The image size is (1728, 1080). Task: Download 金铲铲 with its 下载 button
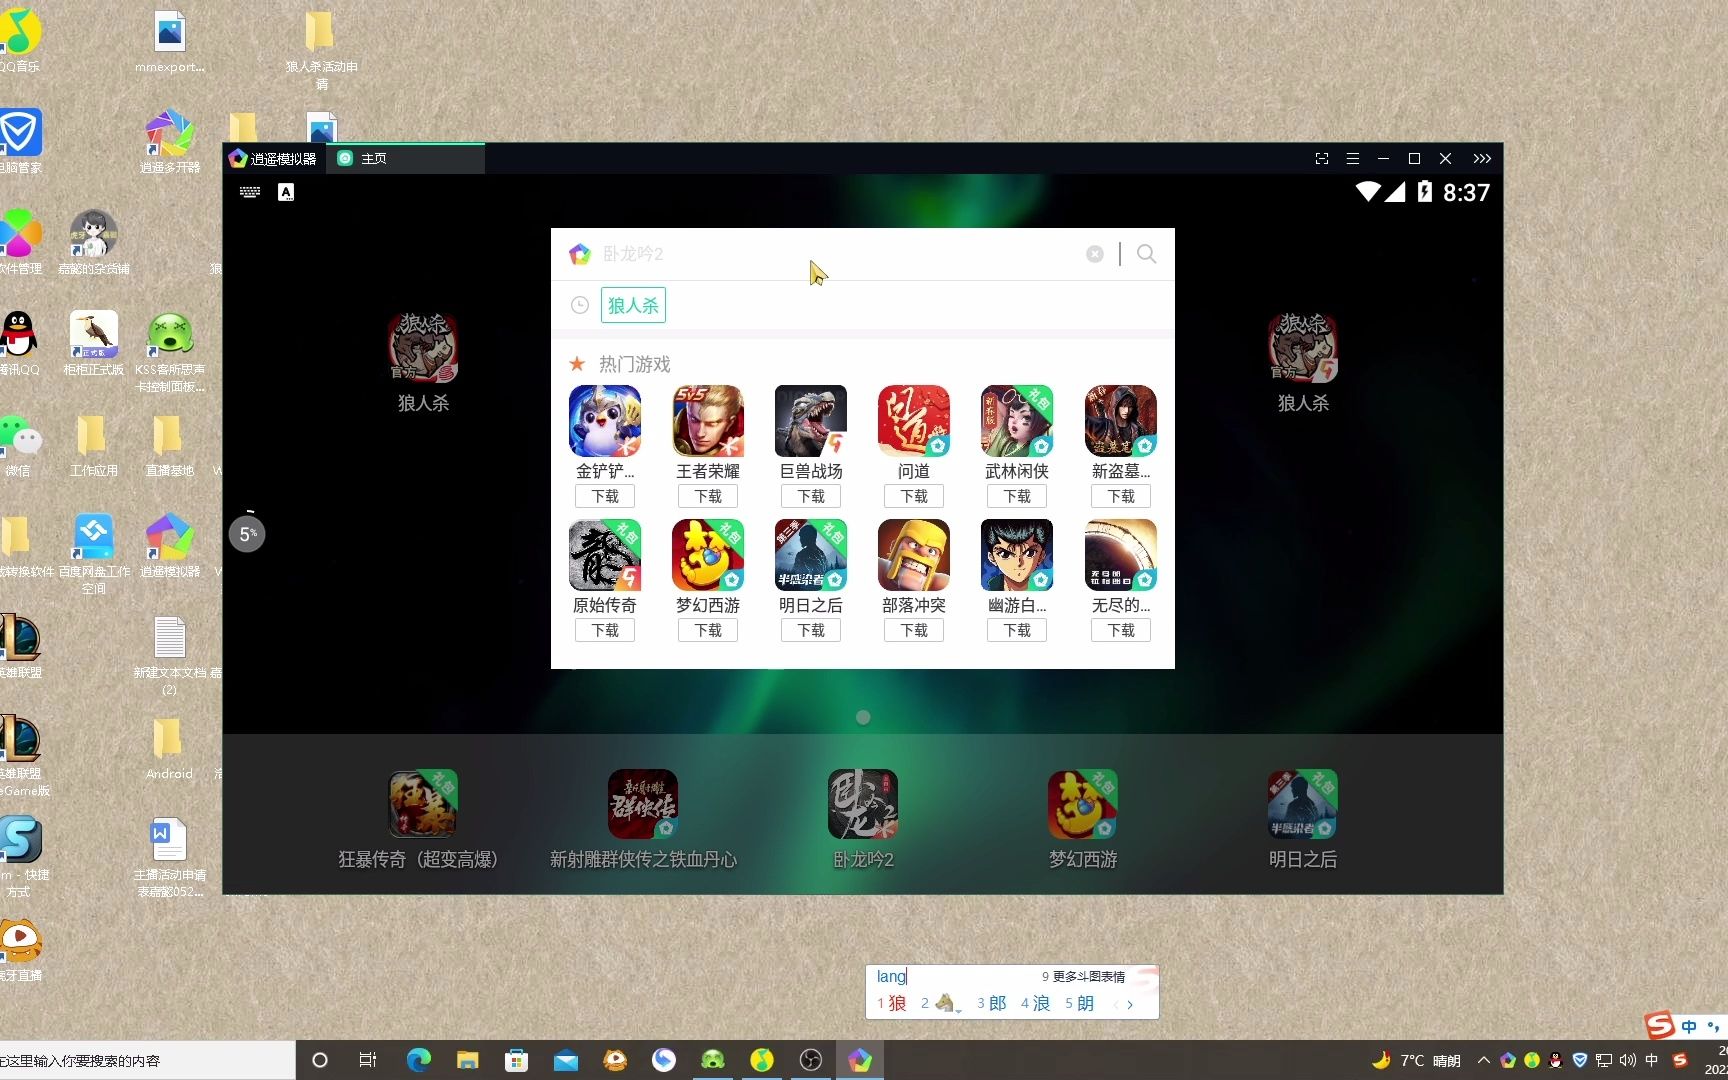pos(605,496)
